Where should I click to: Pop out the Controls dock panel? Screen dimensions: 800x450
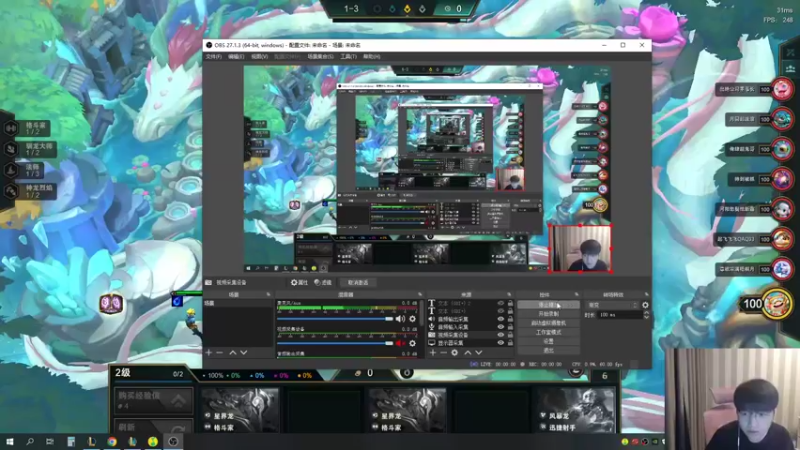click(x=577, y=294)
